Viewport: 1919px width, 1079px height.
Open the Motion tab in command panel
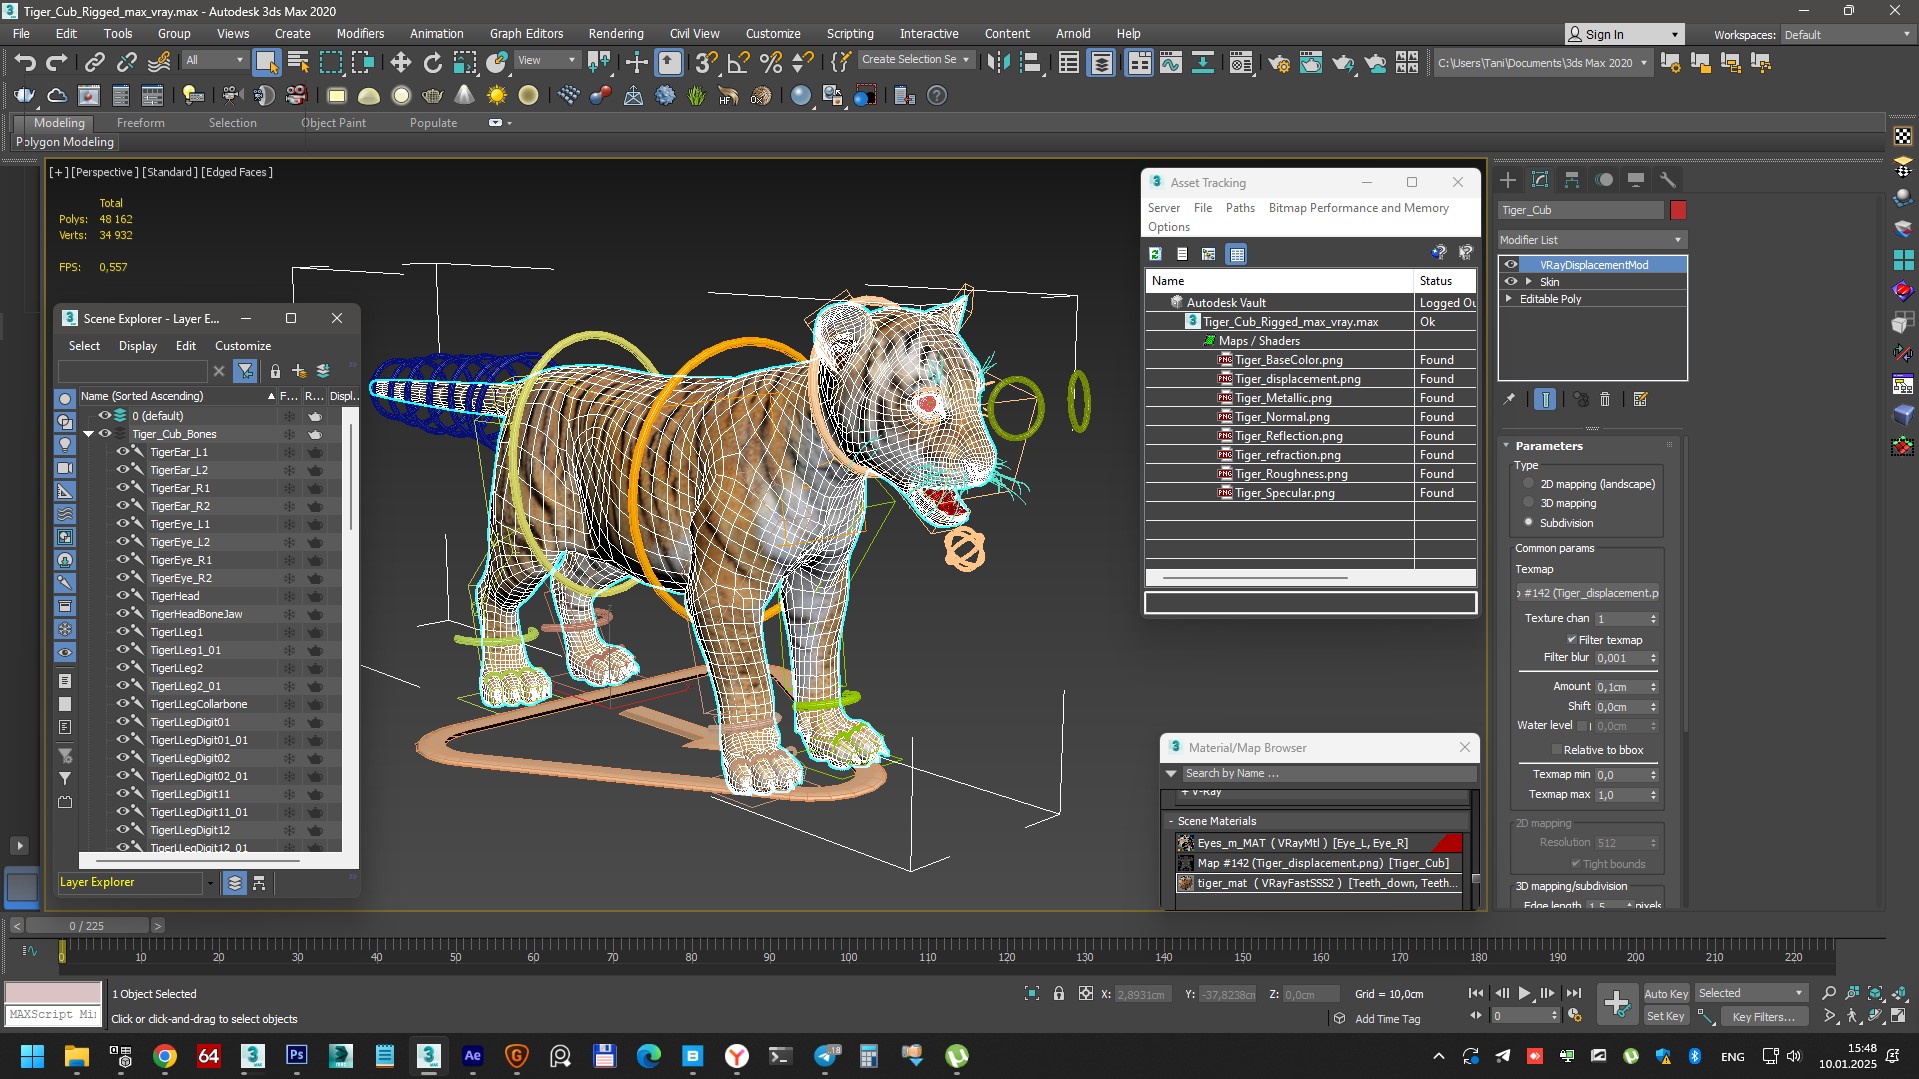click(1604, 180)
